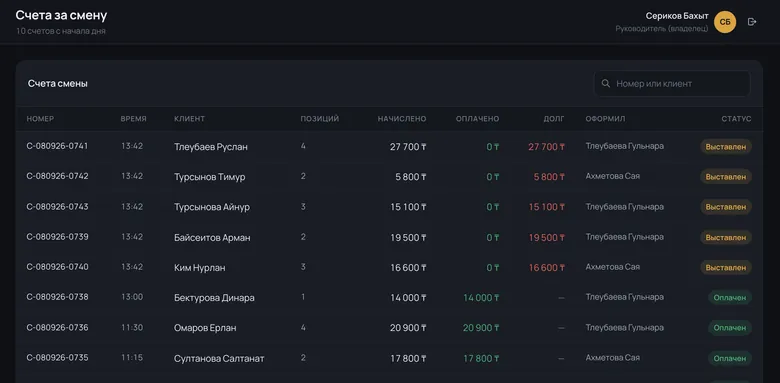
Task: Click 'Оплачен' status for Бектурова Динара
Action: coord(730,297)
